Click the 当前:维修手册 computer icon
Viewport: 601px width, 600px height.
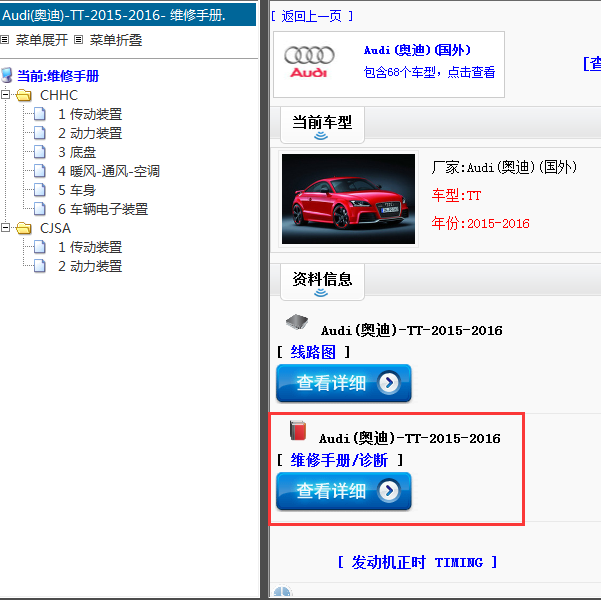pyautogui.click(x=7, y=76)
